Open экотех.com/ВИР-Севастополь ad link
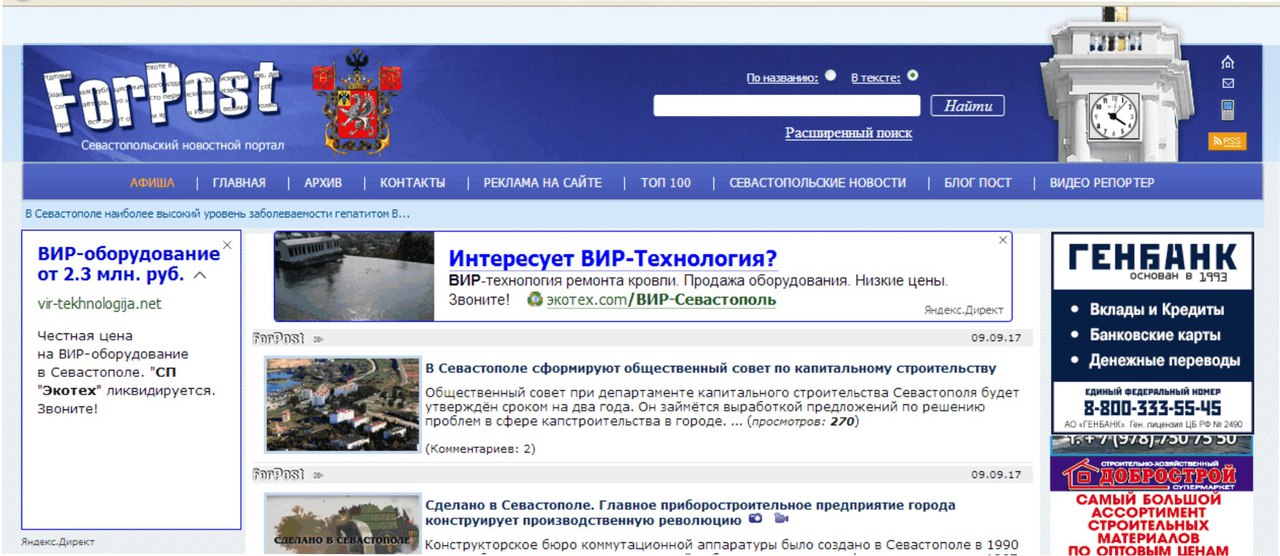The height and width of the screenshot is (556, 1280). point(661,300)
